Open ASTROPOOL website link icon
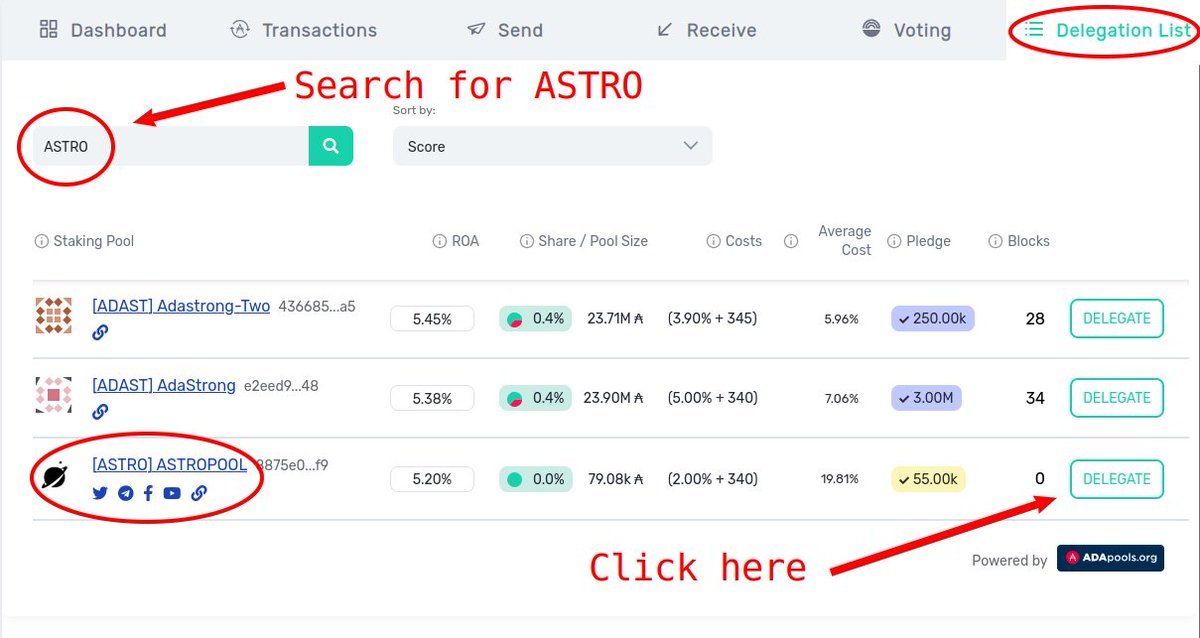 coord(199,492)
